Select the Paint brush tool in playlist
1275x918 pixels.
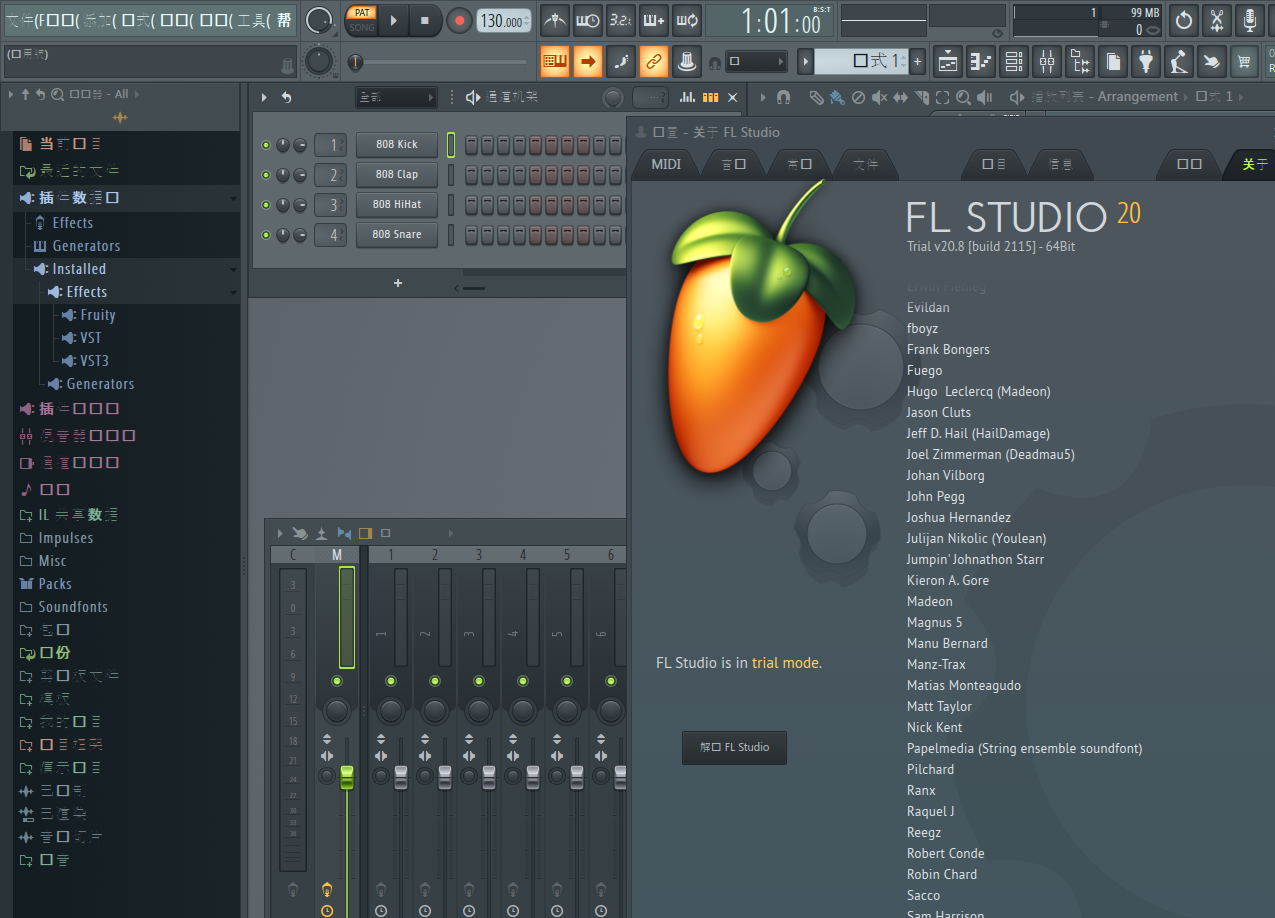click(837, 97)
